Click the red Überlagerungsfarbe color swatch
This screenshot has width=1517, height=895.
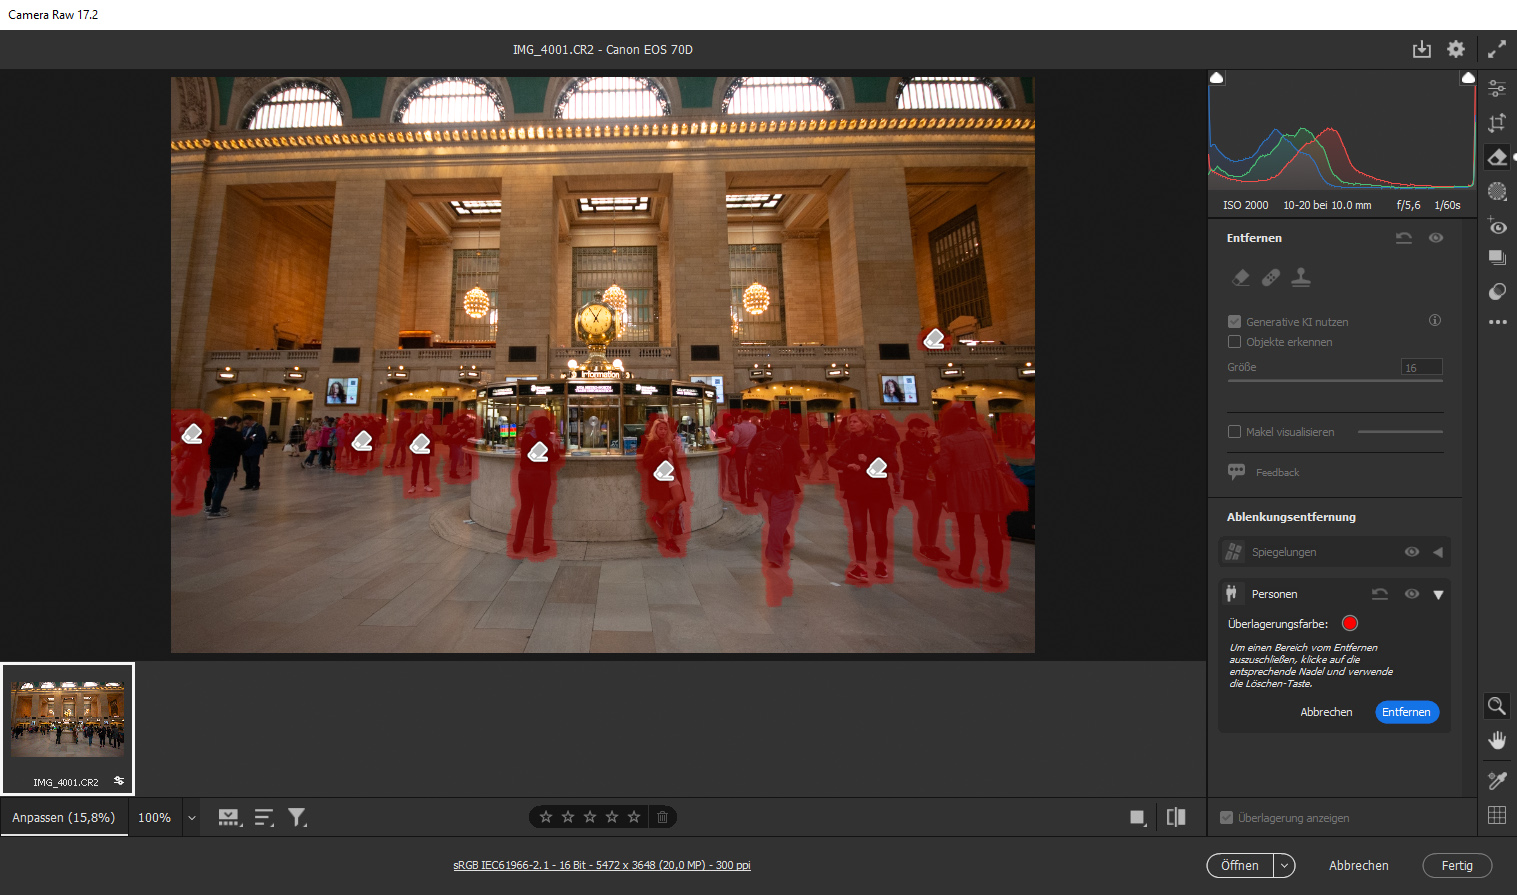(x=1349, y=623)
